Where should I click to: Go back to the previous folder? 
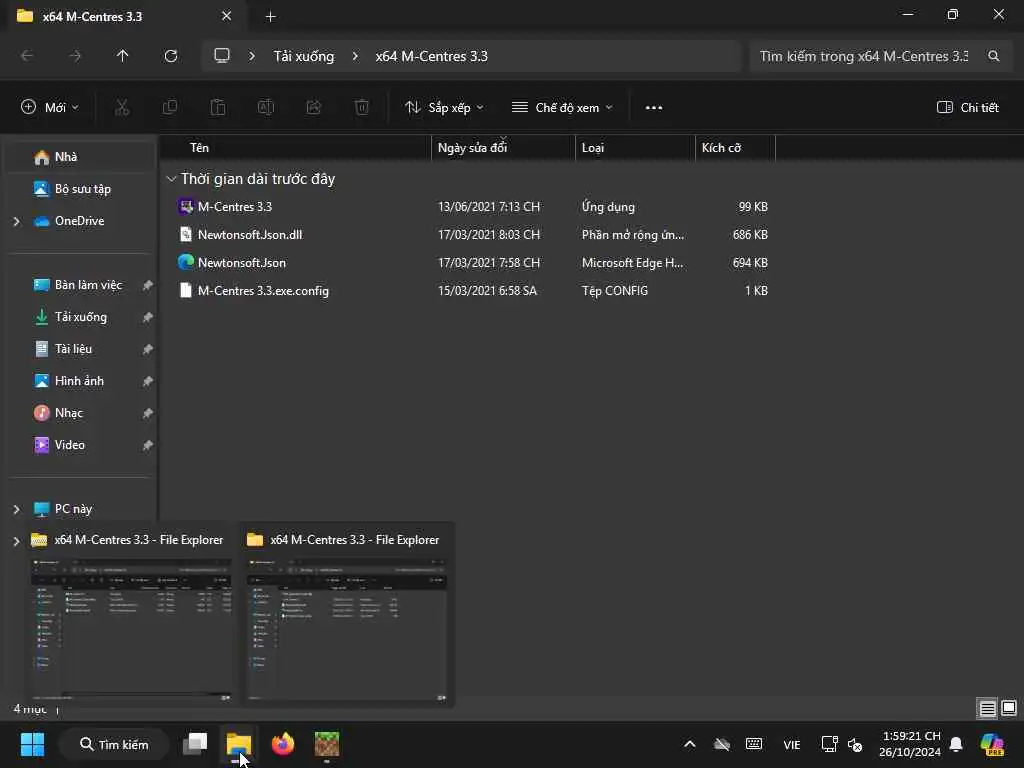coord(27,56)
